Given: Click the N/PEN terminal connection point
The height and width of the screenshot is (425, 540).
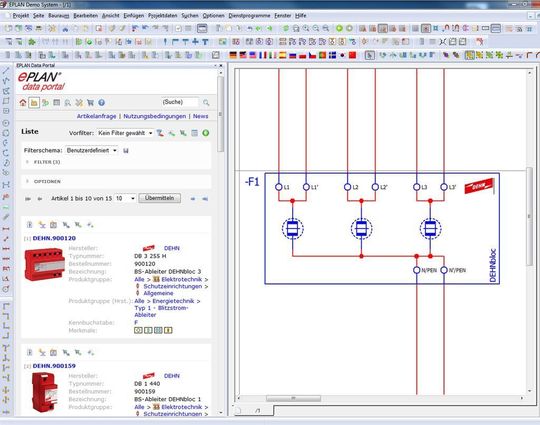Looking at the screenshot, I should coord(416,270).
